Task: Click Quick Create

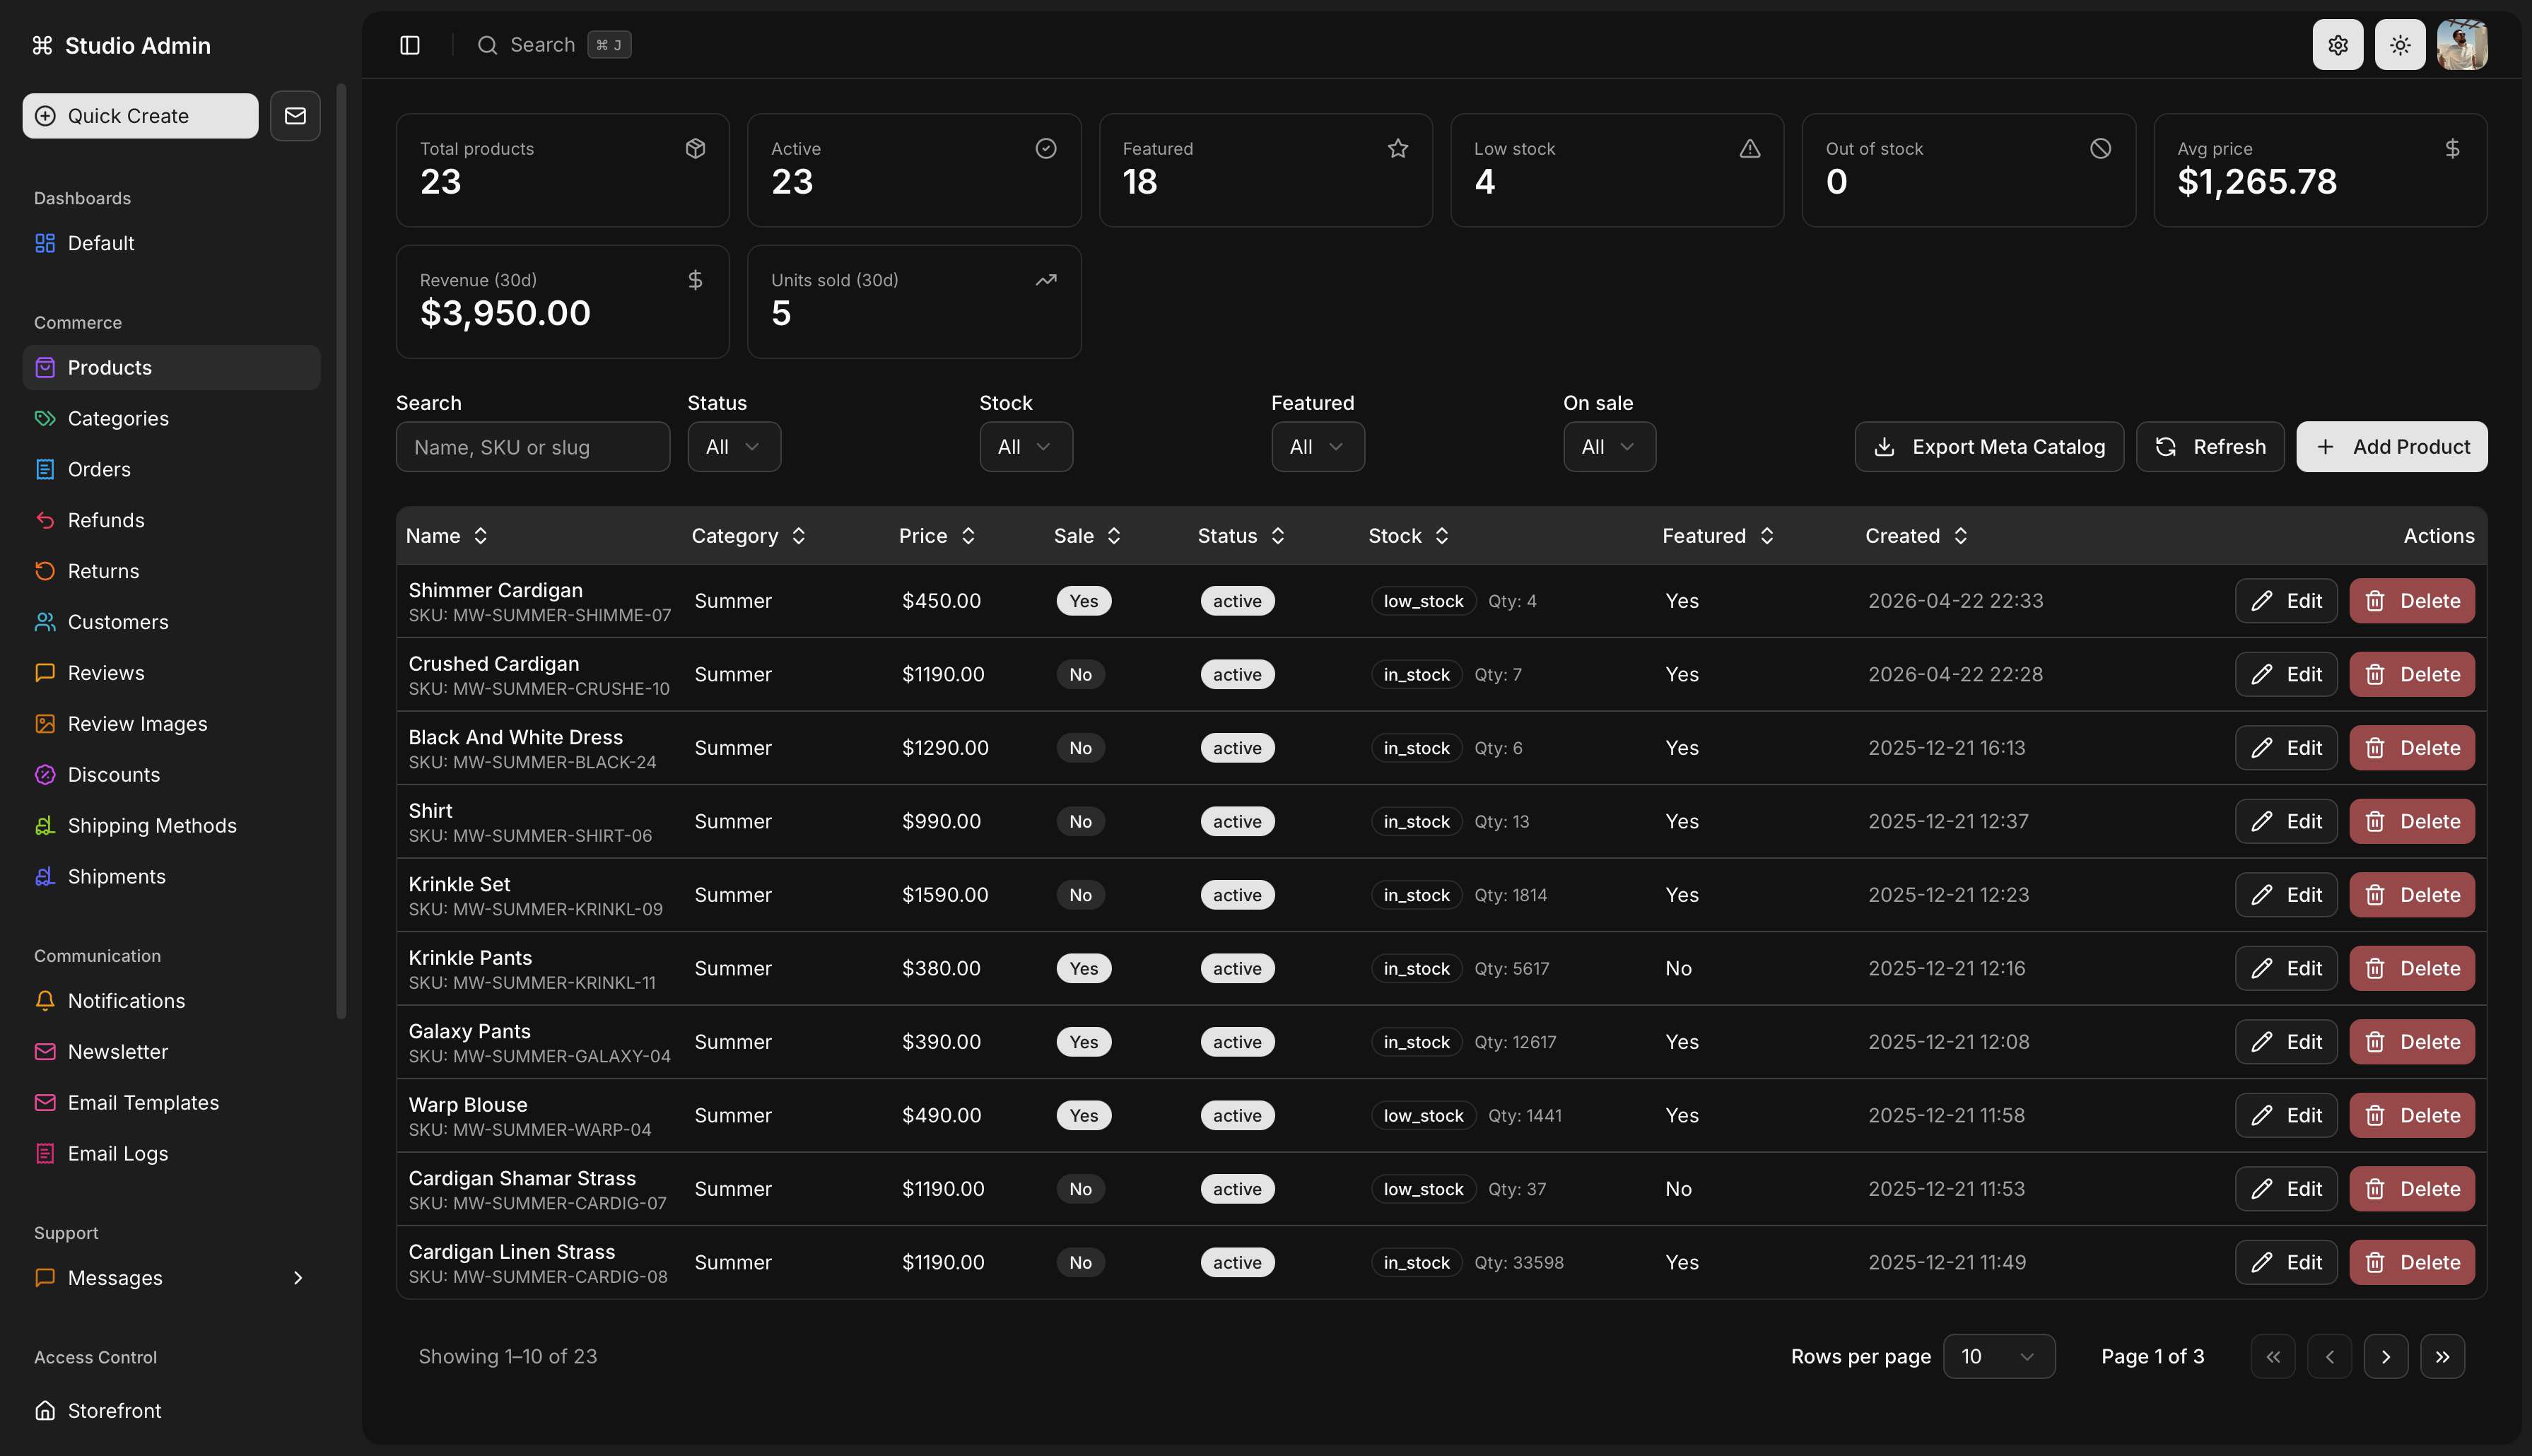Action: [x=140, y=116]
